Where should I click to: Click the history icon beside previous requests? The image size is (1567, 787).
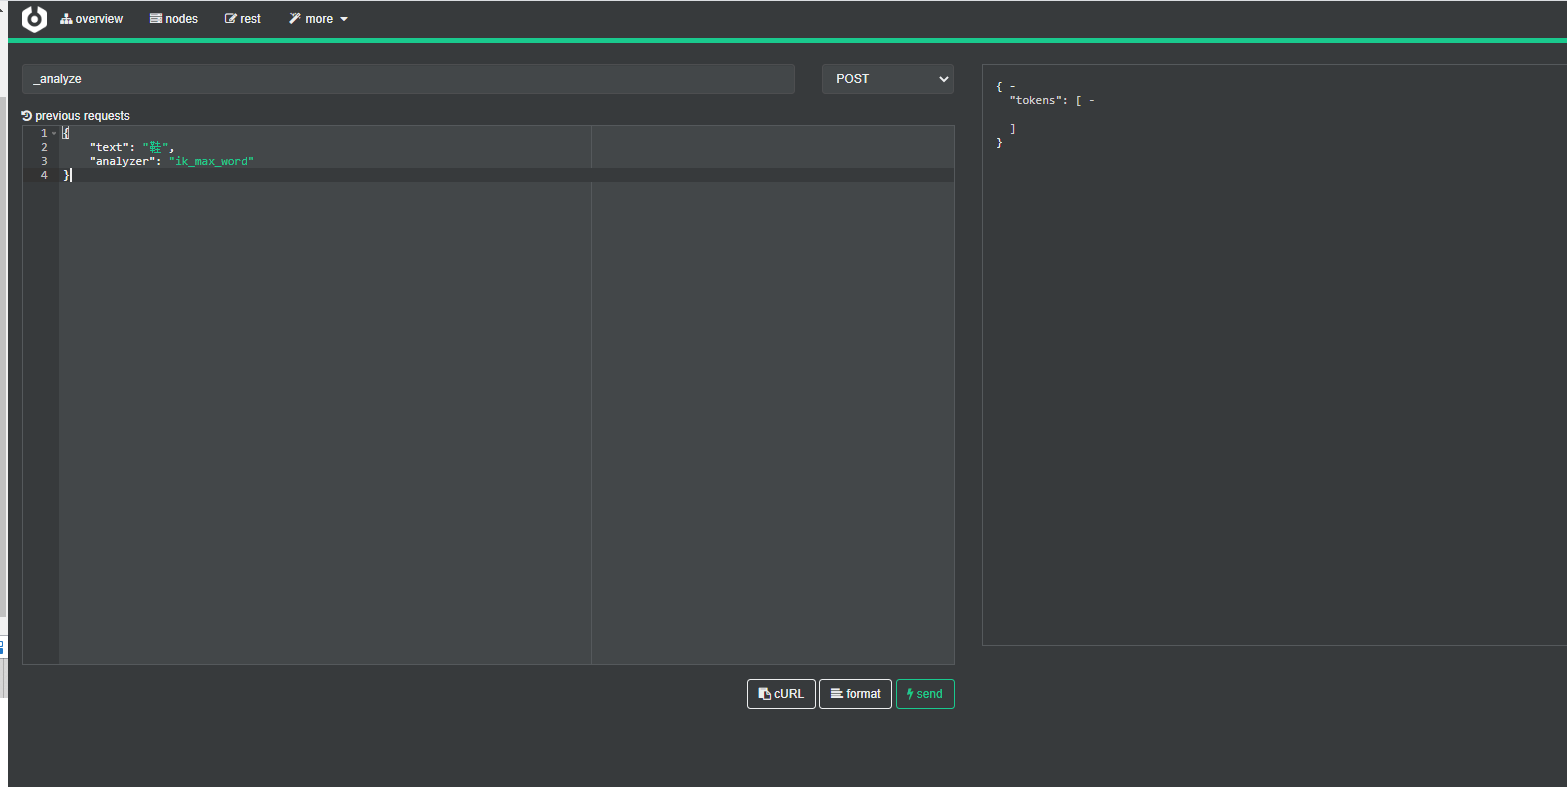coord(25,115)
